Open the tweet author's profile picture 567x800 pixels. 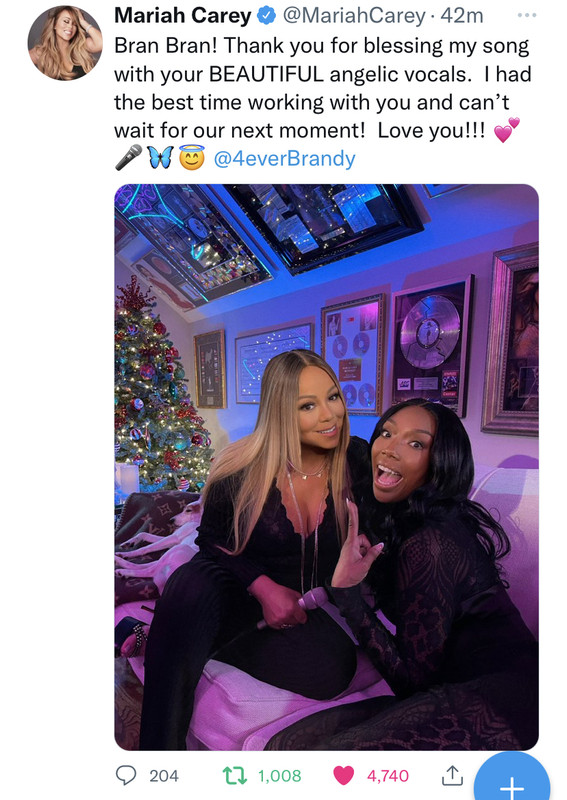(65, 43)
